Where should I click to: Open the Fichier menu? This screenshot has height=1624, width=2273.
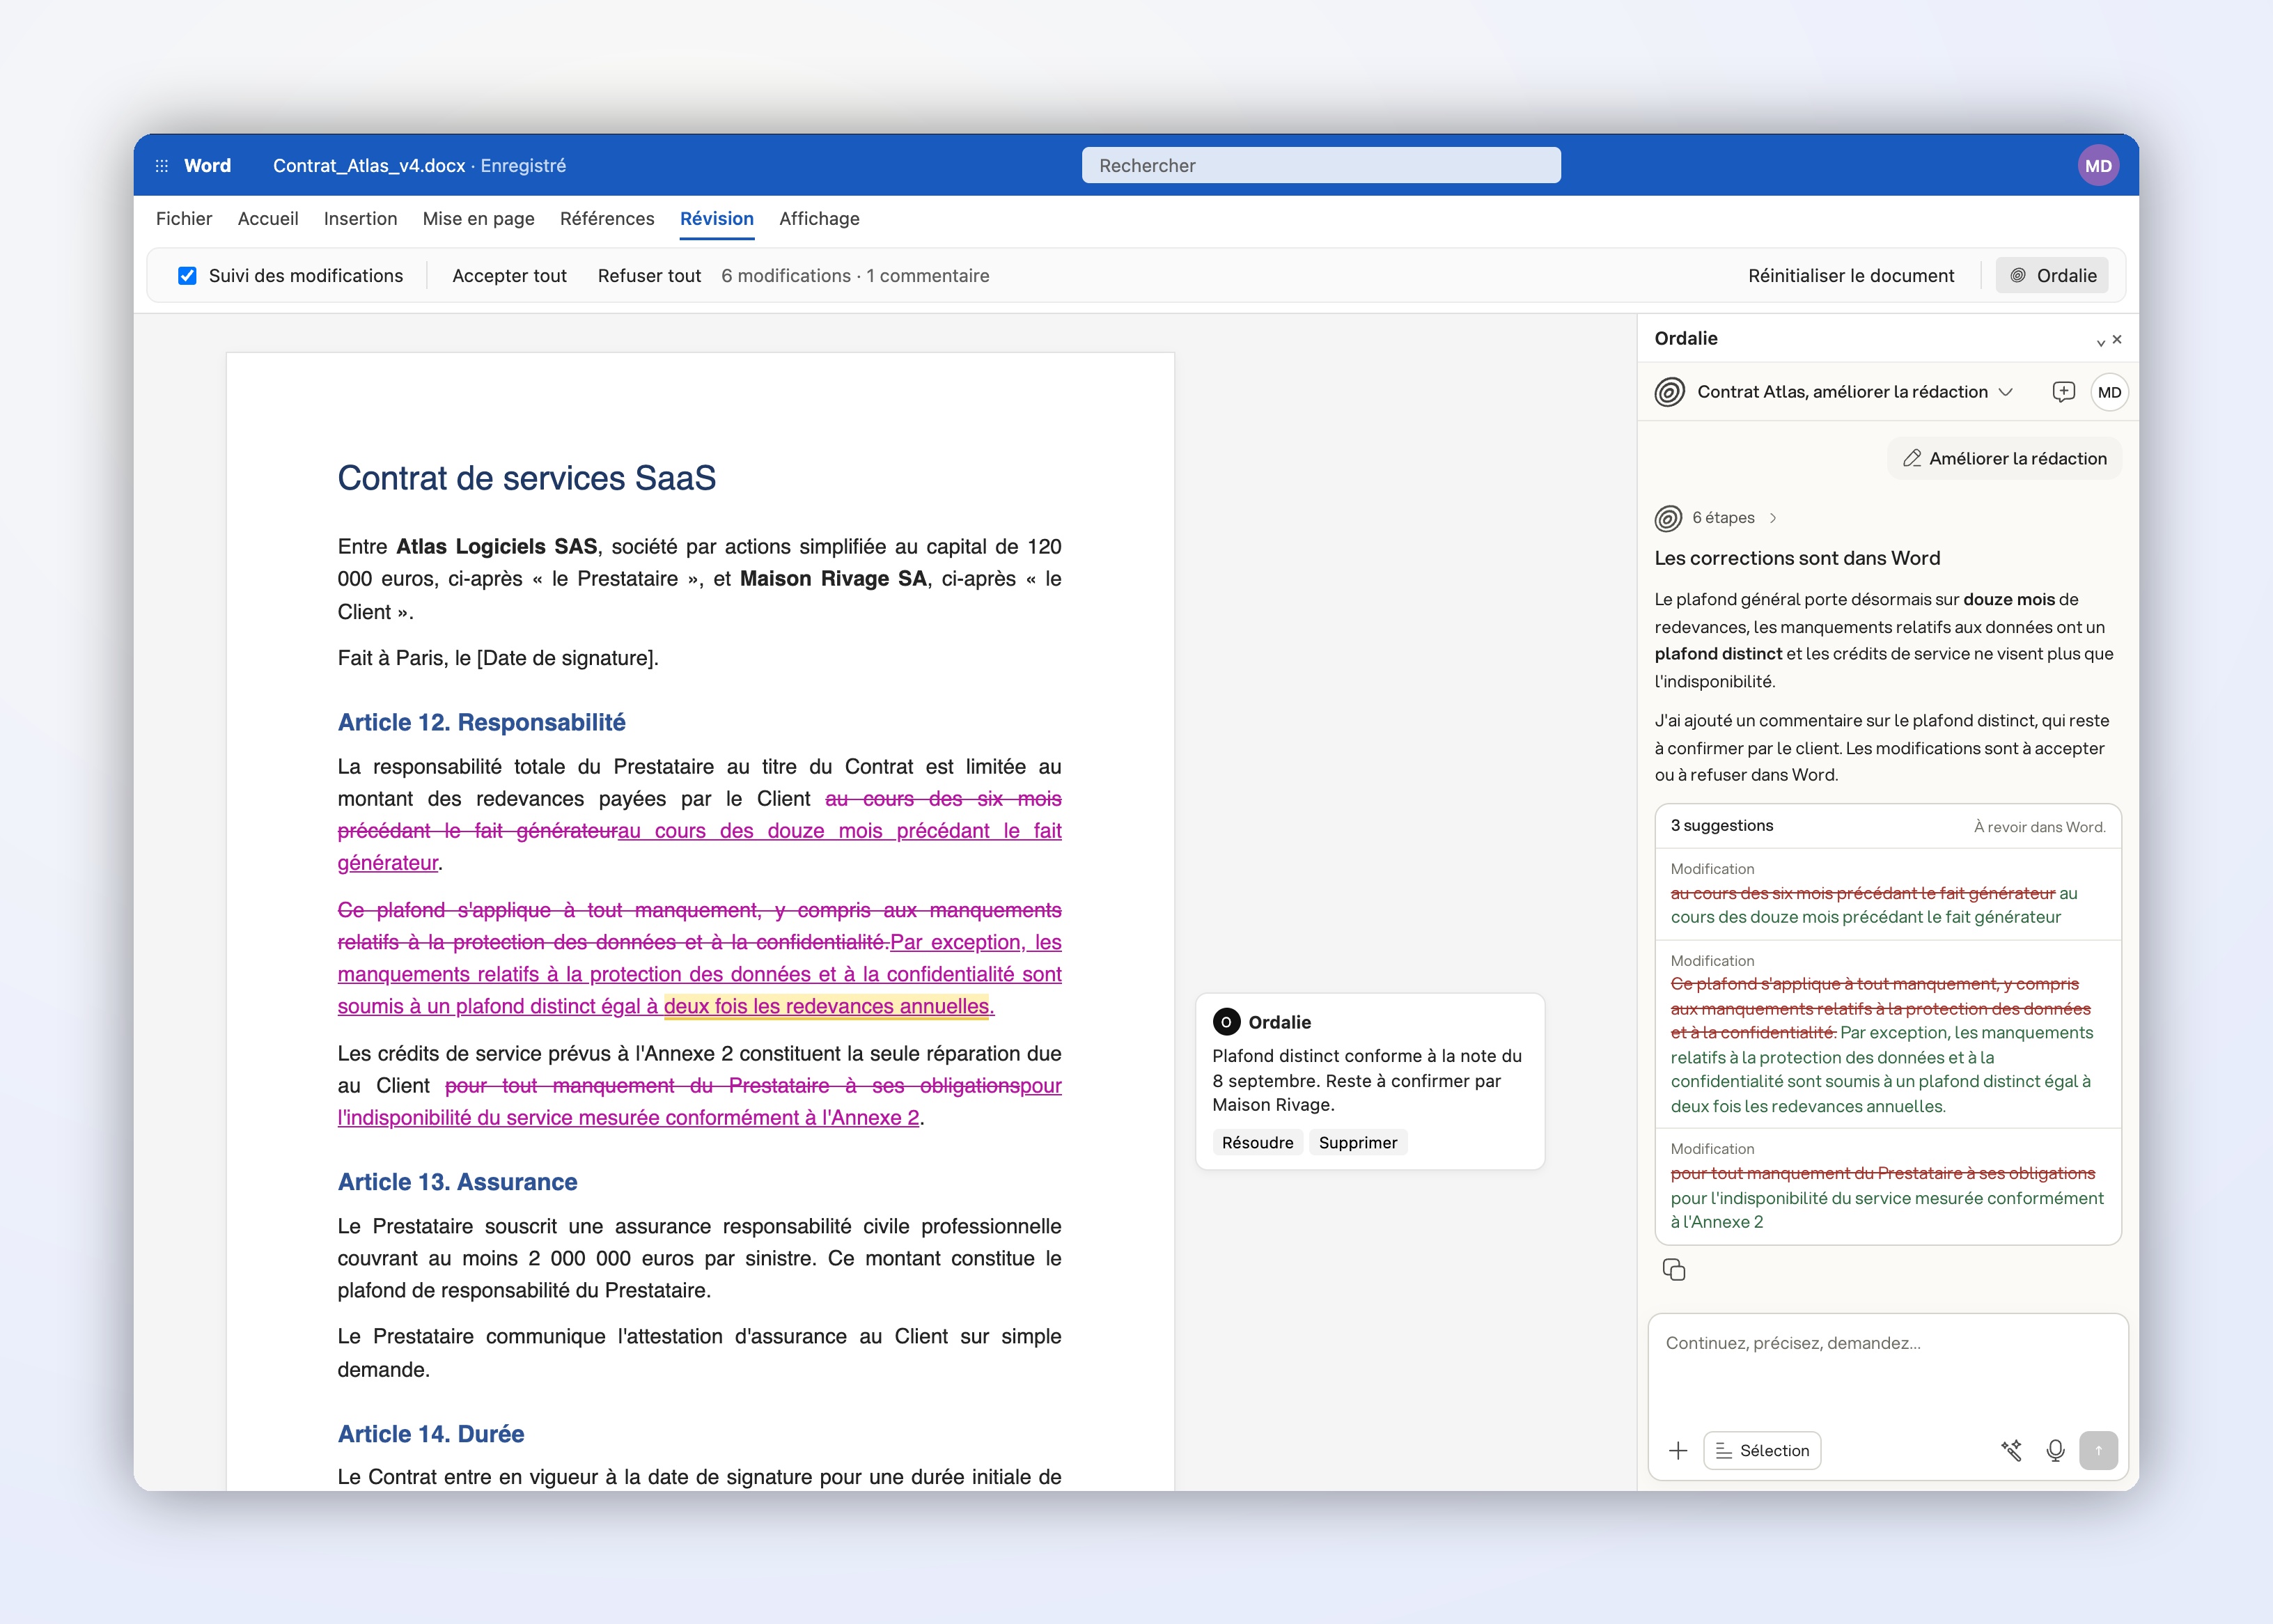(184, 219)
